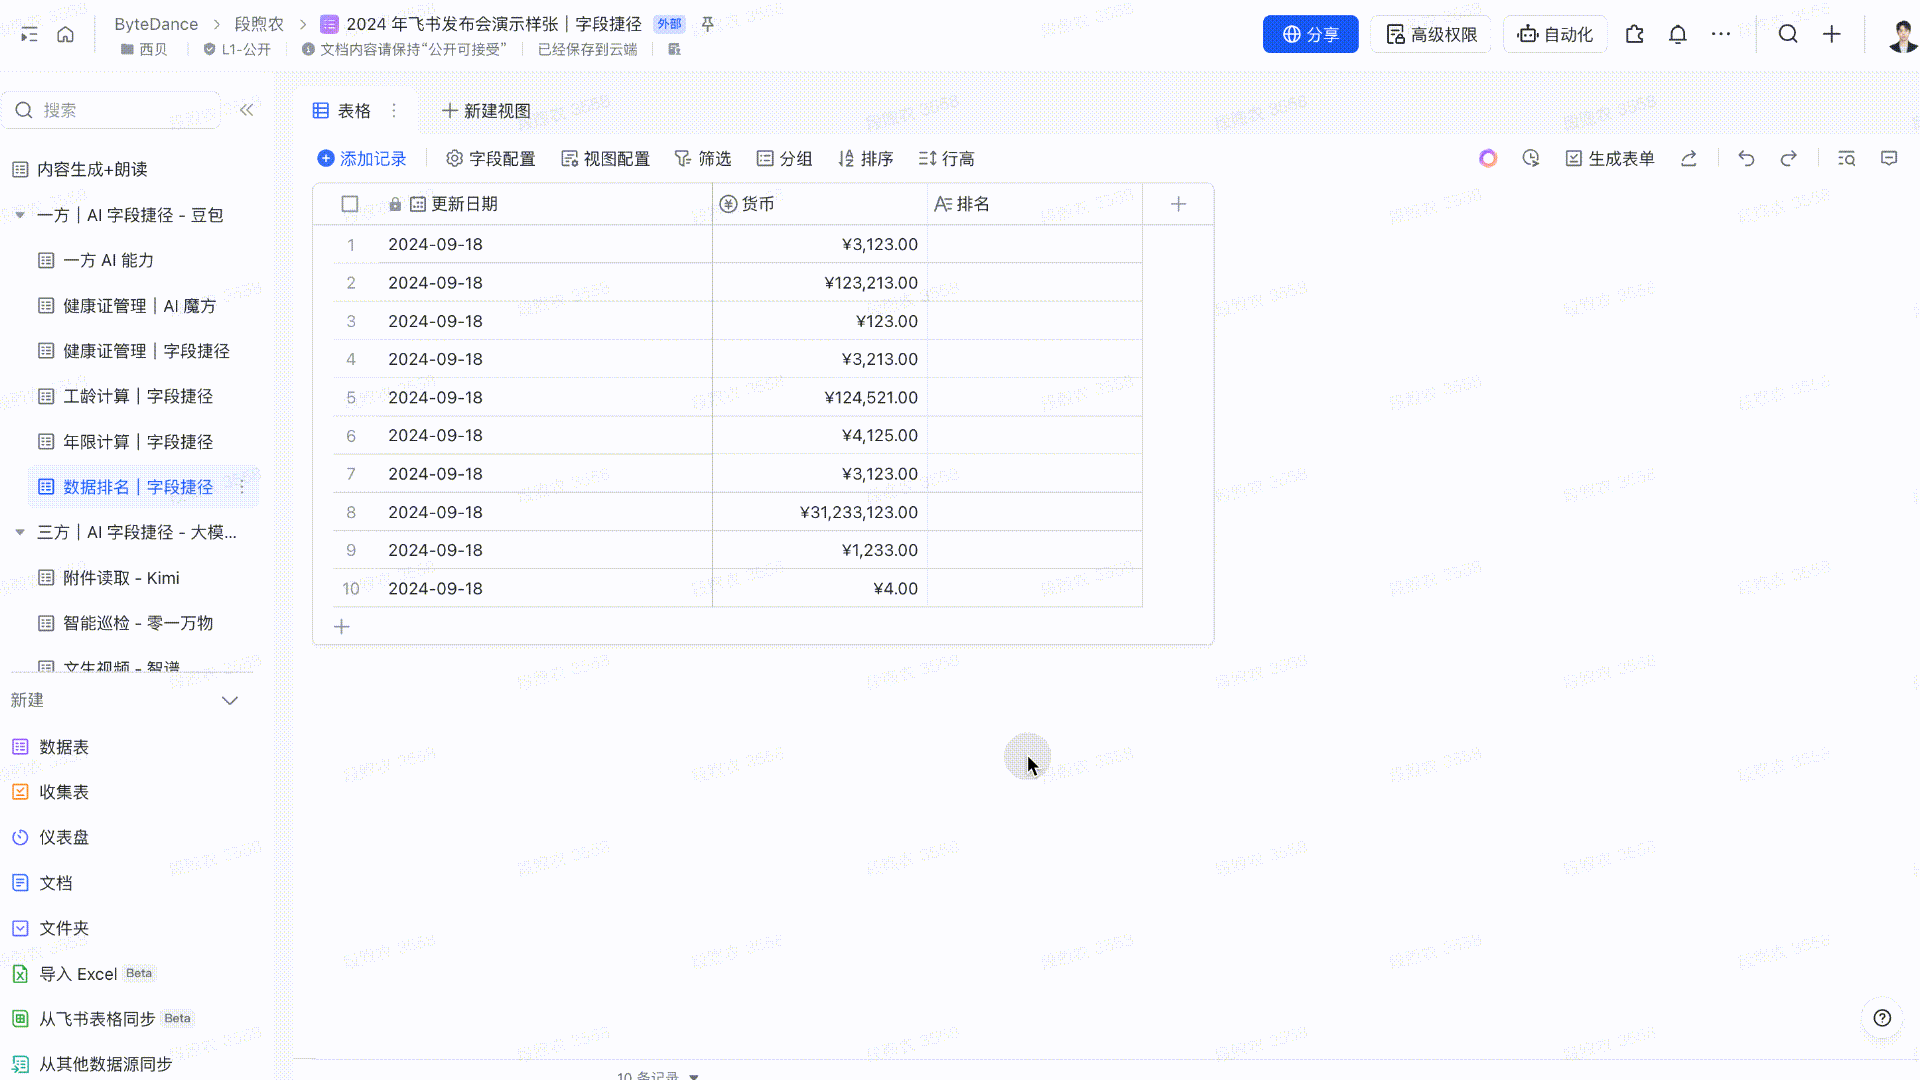This screenshot has width=1920, height=1080.
Task: Collapse the 新建 section chevron
Action: point(230,700)
